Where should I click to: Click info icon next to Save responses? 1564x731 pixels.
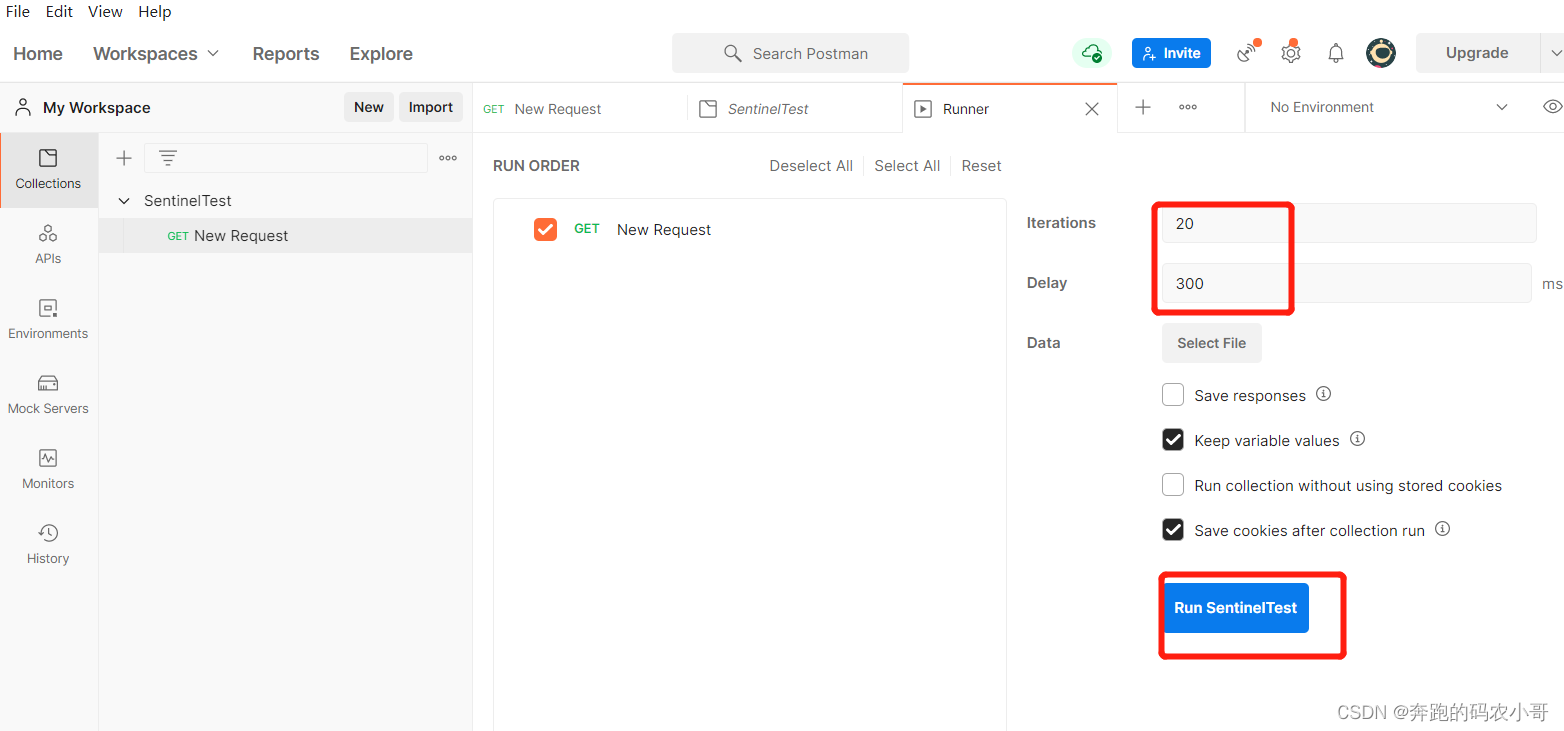[x=1323, y=394]
